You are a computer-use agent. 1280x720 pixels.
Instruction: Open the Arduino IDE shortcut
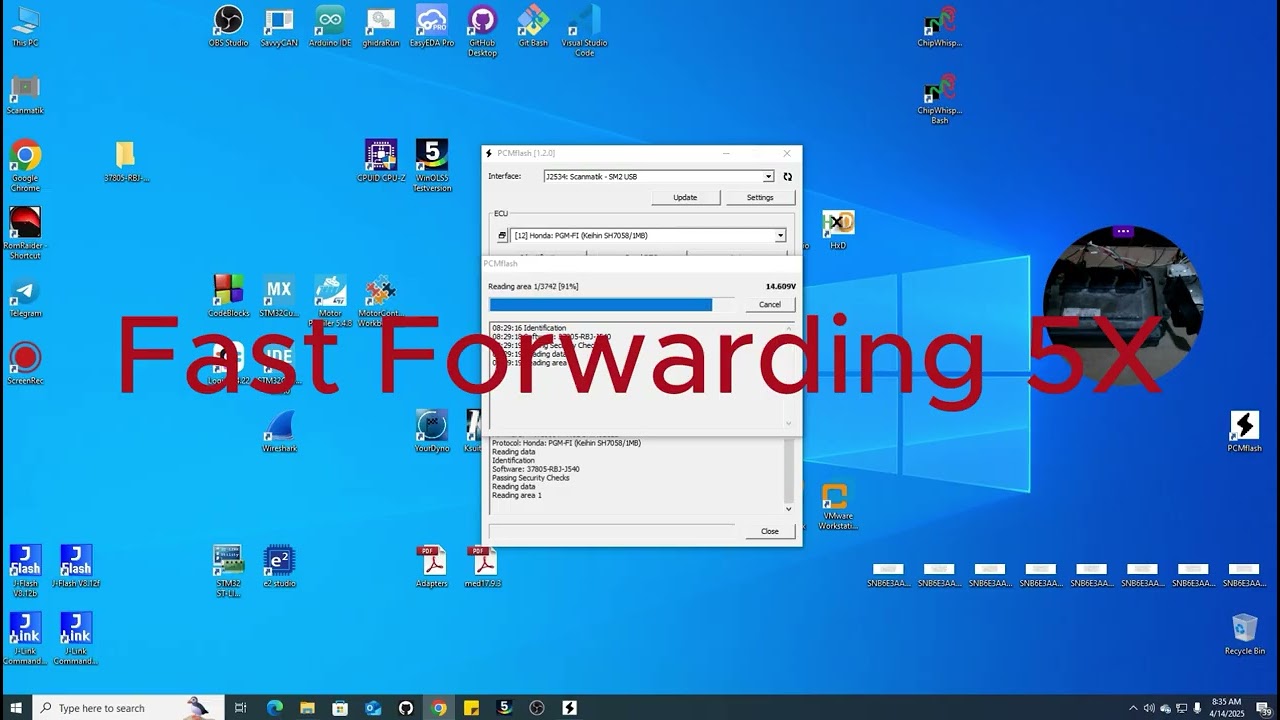pyautogui.click(x=330, y=26)
